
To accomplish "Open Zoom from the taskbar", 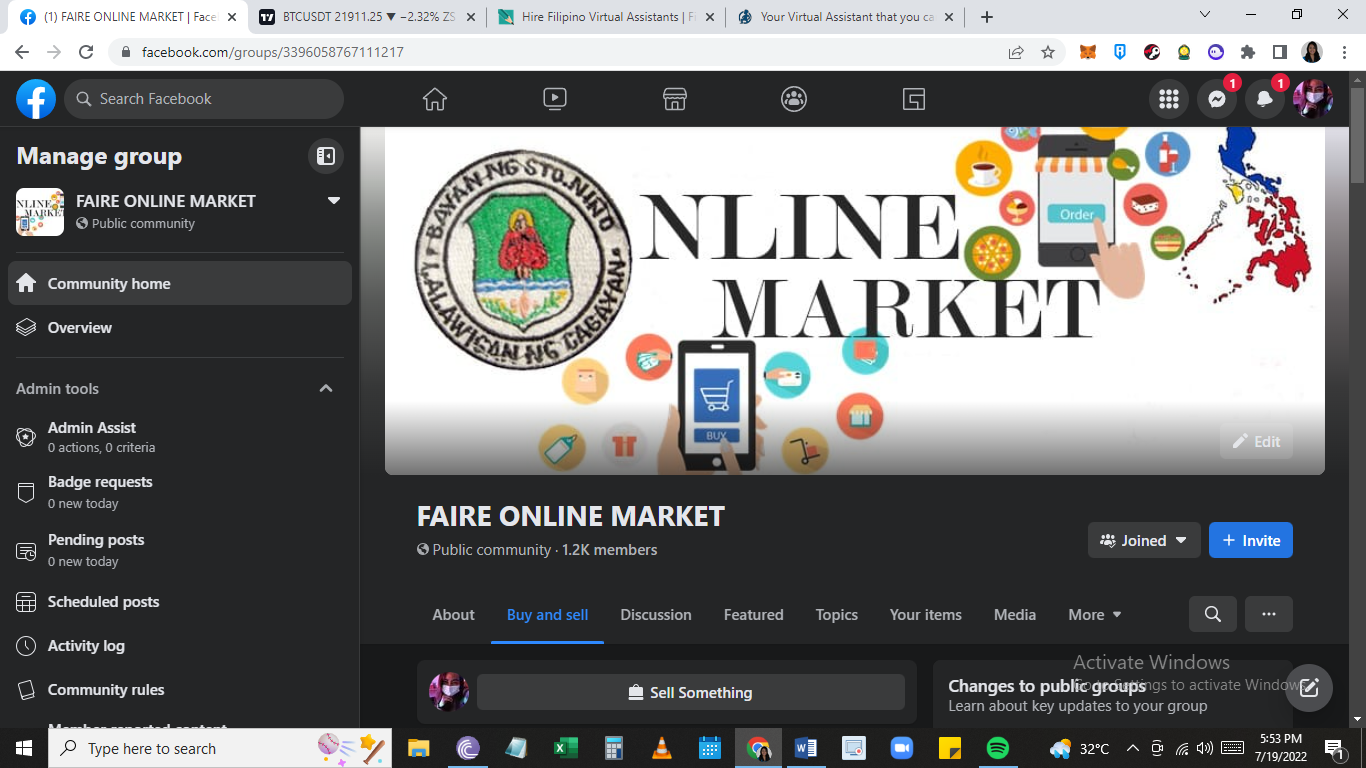I will pos(902,748).
